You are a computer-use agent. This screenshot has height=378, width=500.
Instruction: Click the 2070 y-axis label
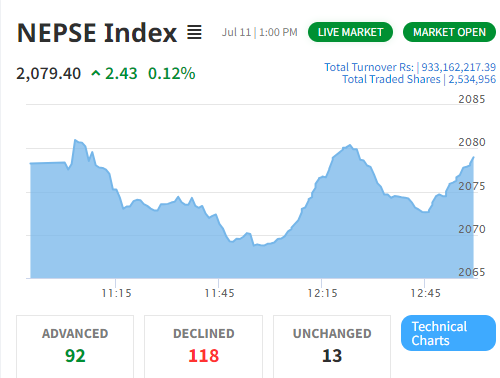coord(472,229)
